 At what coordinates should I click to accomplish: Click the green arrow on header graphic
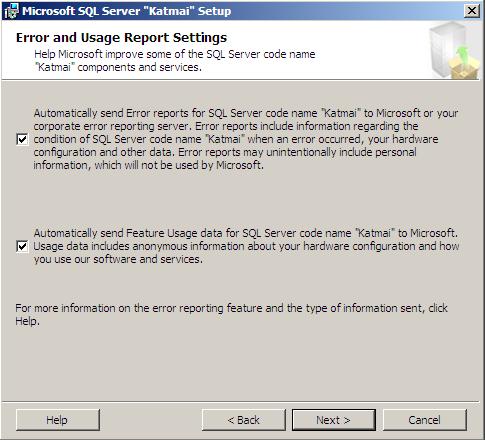pos(462,55)
